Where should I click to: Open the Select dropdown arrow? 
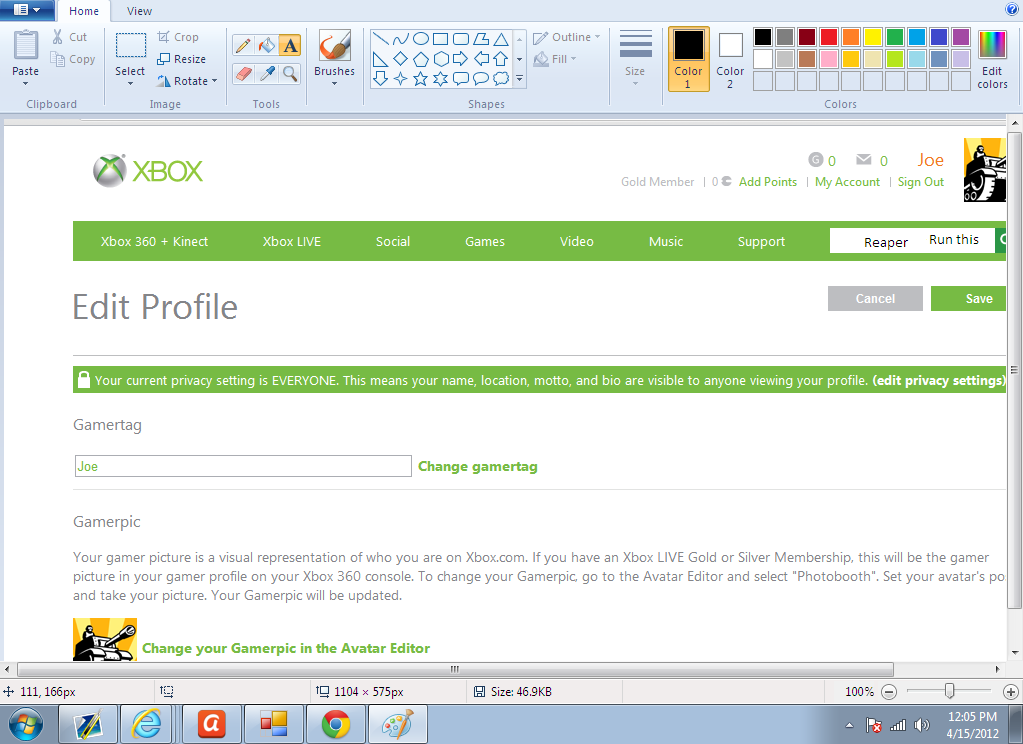(130, 84)
